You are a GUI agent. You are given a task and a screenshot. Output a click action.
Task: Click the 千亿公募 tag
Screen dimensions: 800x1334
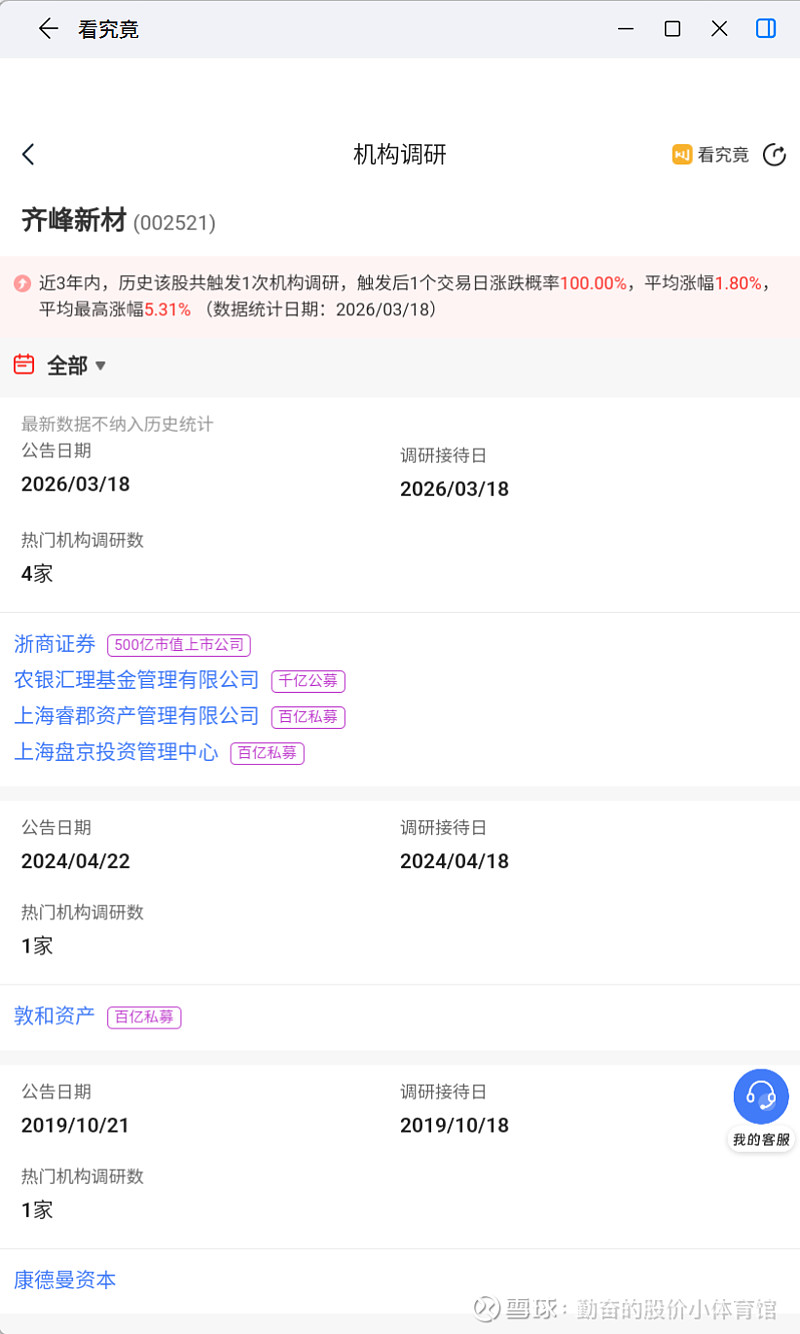pyautogui.click(x=308, y=681)
